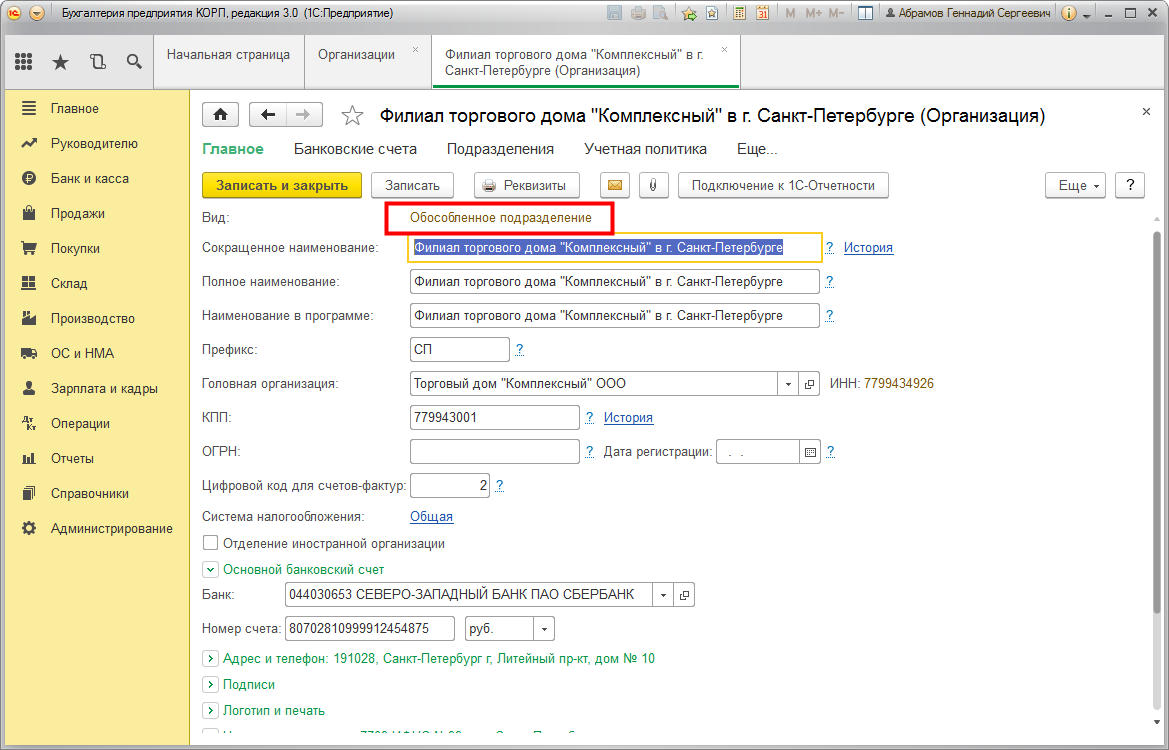The width and height of the screenshot is (1169, 750).
Task: Go to home page via house button
Action: [x=221, y=115]
